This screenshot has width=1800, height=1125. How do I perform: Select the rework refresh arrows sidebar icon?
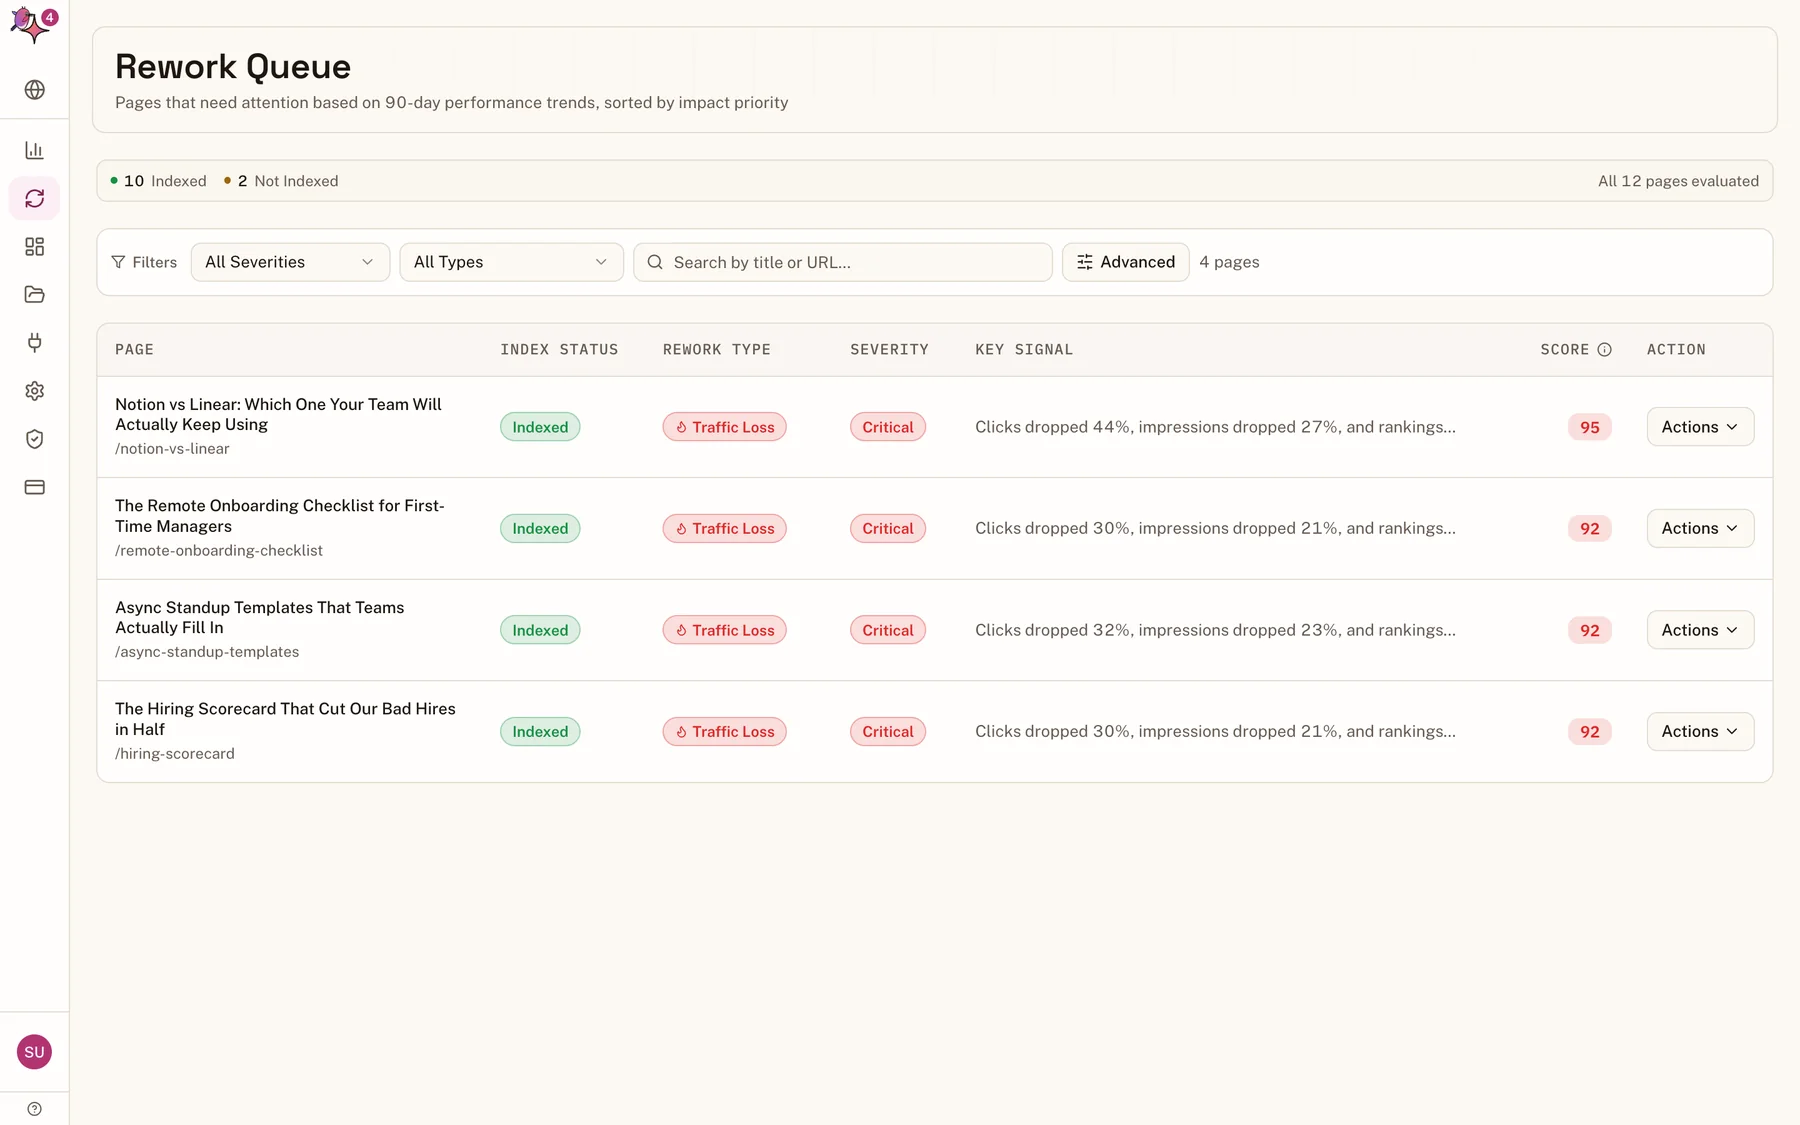click(x=35, y=198)
